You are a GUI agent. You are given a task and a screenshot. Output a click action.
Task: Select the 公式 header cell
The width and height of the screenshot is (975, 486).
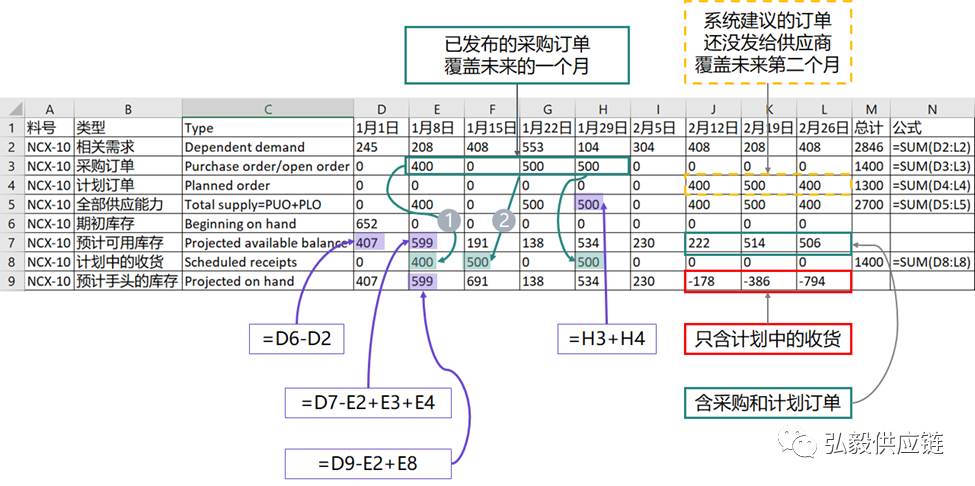[x=931, y=128]
